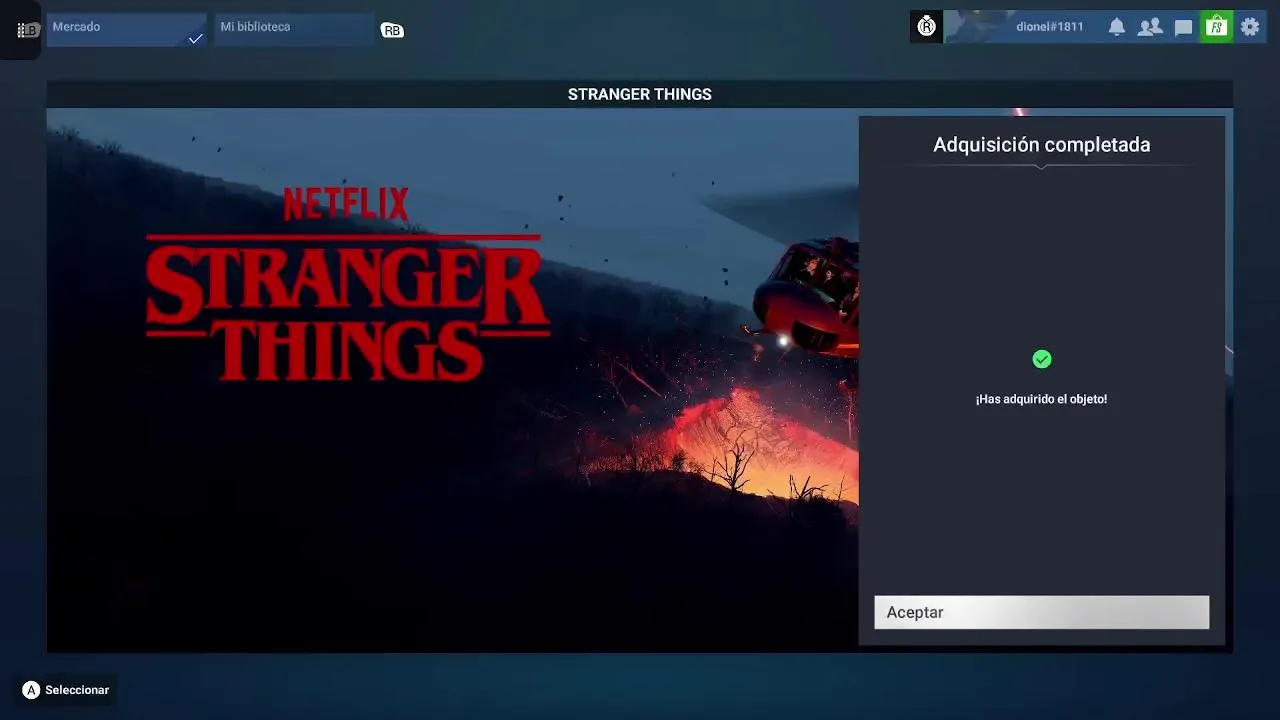1280x720 pixels.
Task: Click the Aceptar button
Action: pyautogui.click(x=1041, y=612)
